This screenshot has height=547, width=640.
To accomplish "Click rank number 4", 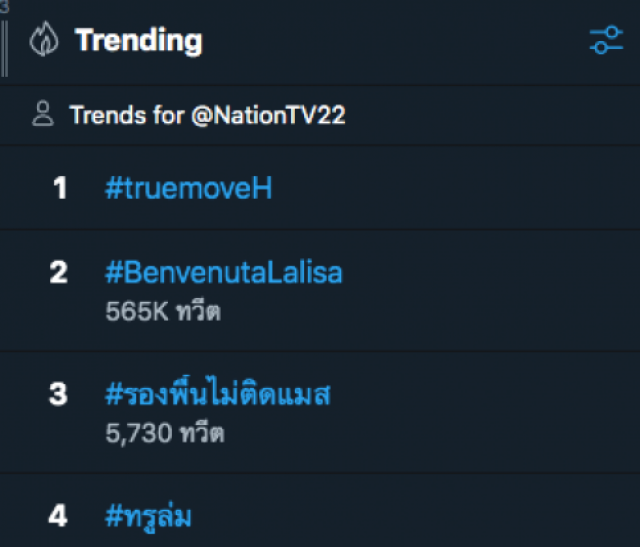I will click(x=59, y=516).
